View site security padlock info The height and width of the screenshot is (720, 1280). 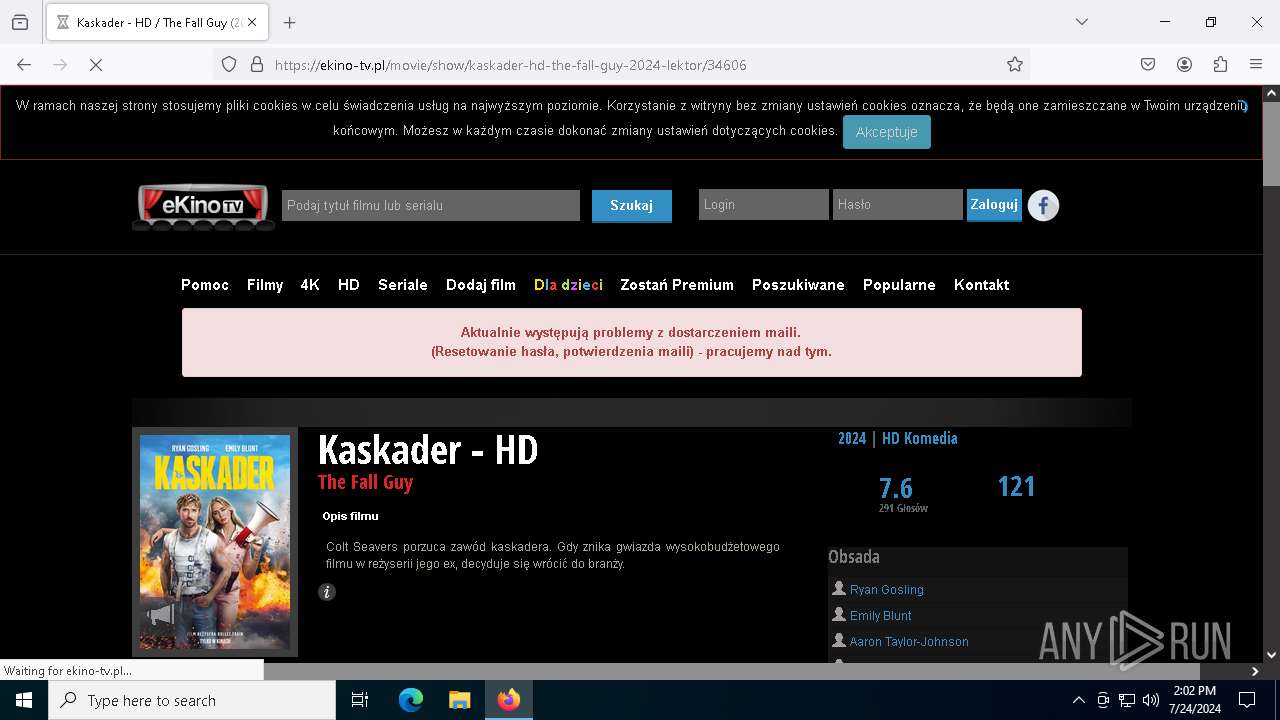coord(257,64)
